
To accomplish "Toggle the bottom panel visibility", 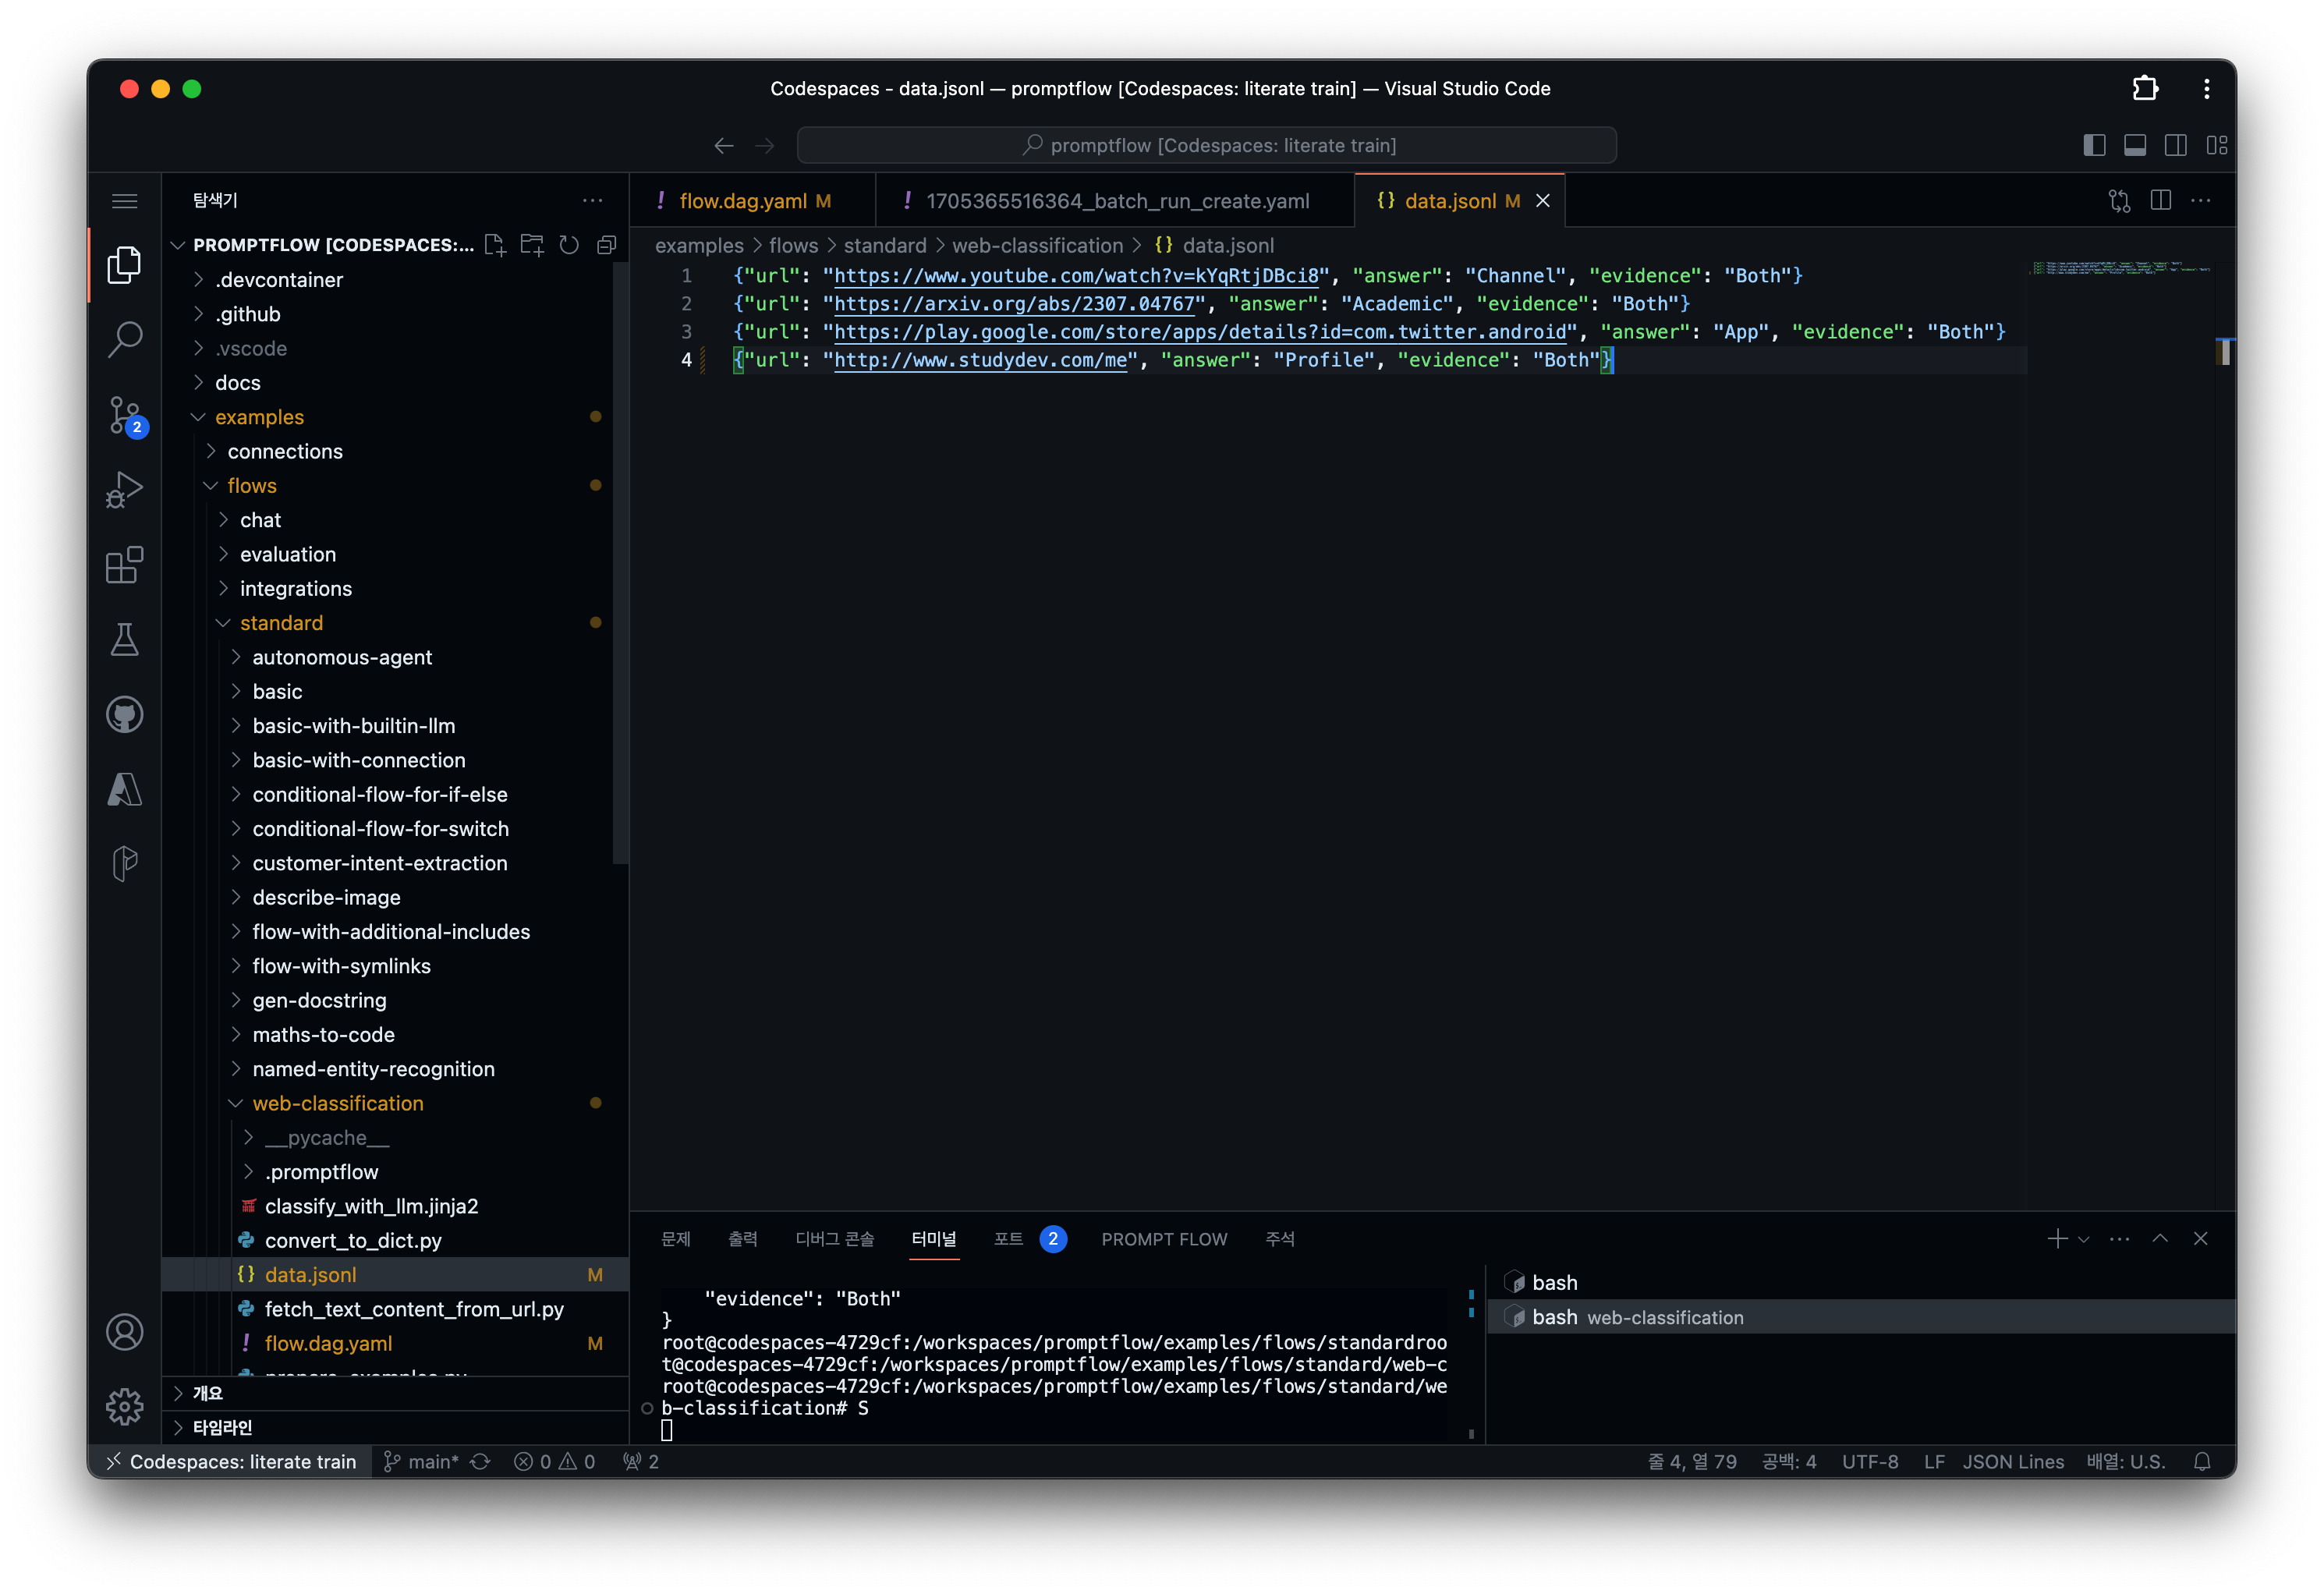I will pos(2135,146).
